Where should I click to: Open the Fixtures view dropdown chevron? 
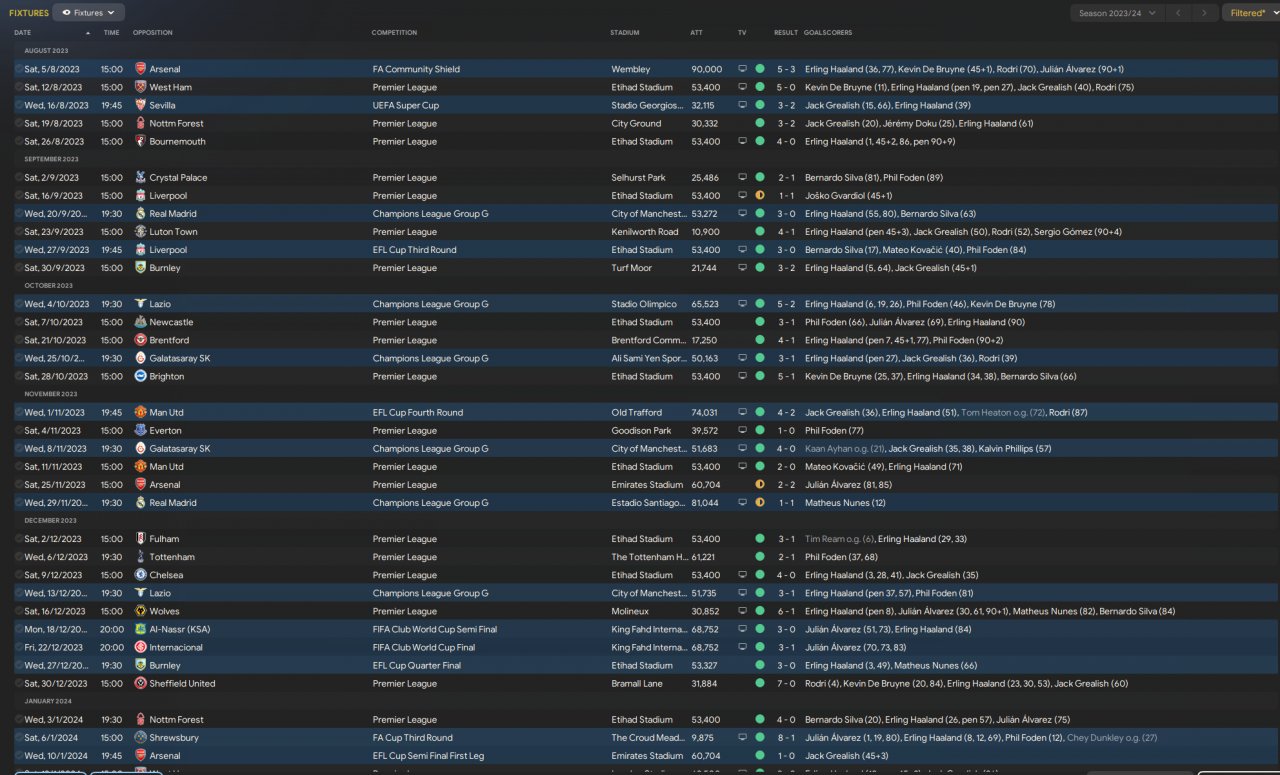[111, 13]
